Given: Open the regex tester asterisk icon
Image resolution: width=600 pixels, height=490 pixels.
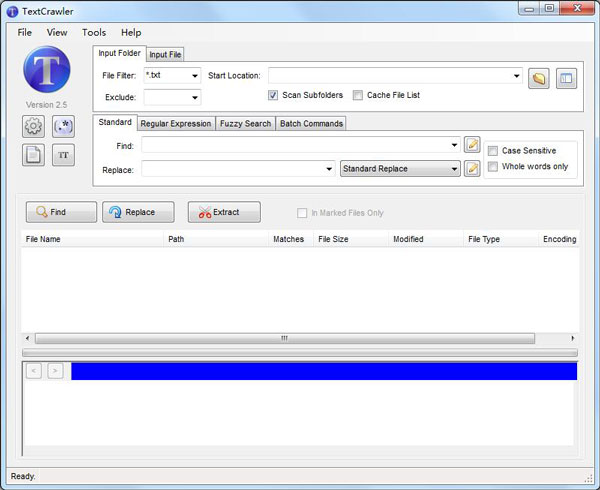Looking at the screenshot, I should 63,126.
